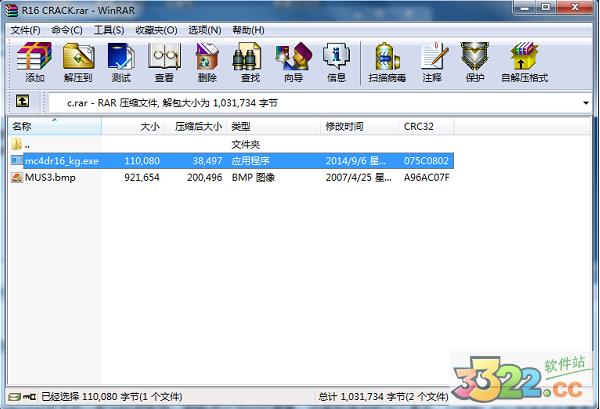The height and width of the screenshot is (409, 600).
Task: Sort by the CRC32 column header
Action: [427, 126]
